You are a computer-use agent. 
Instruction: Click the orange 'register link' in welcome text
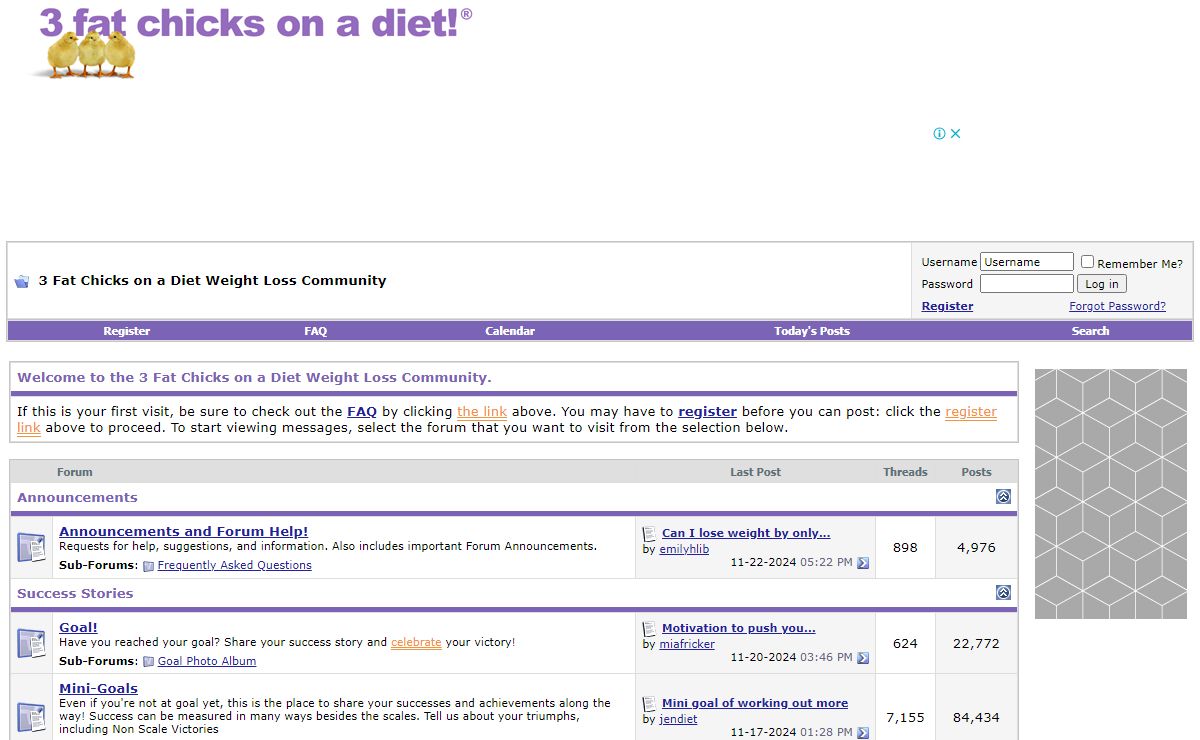[x=971, y=412]
